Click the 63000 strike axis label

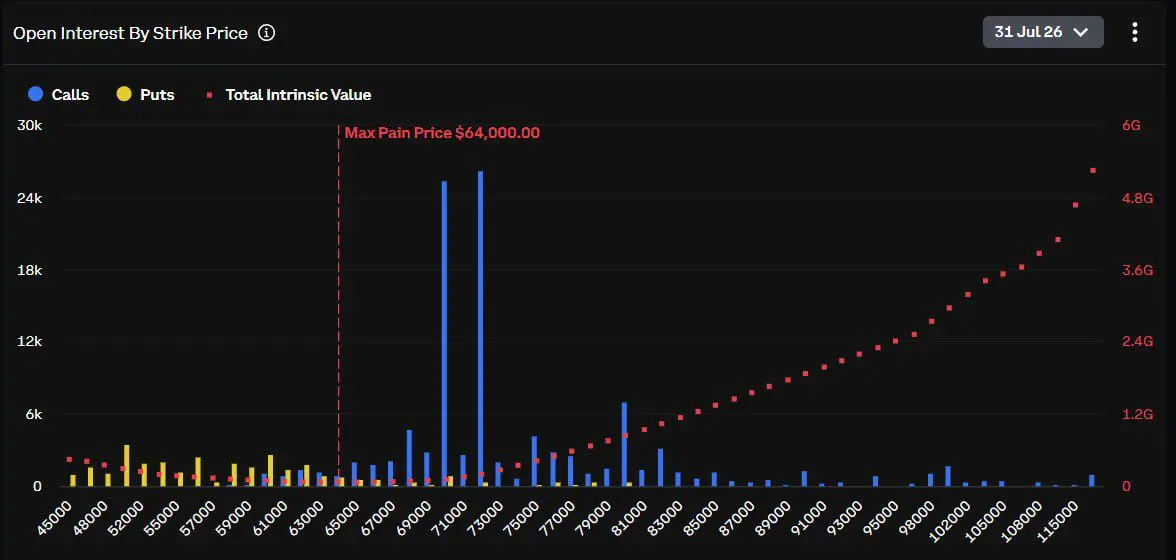point(308,517)
